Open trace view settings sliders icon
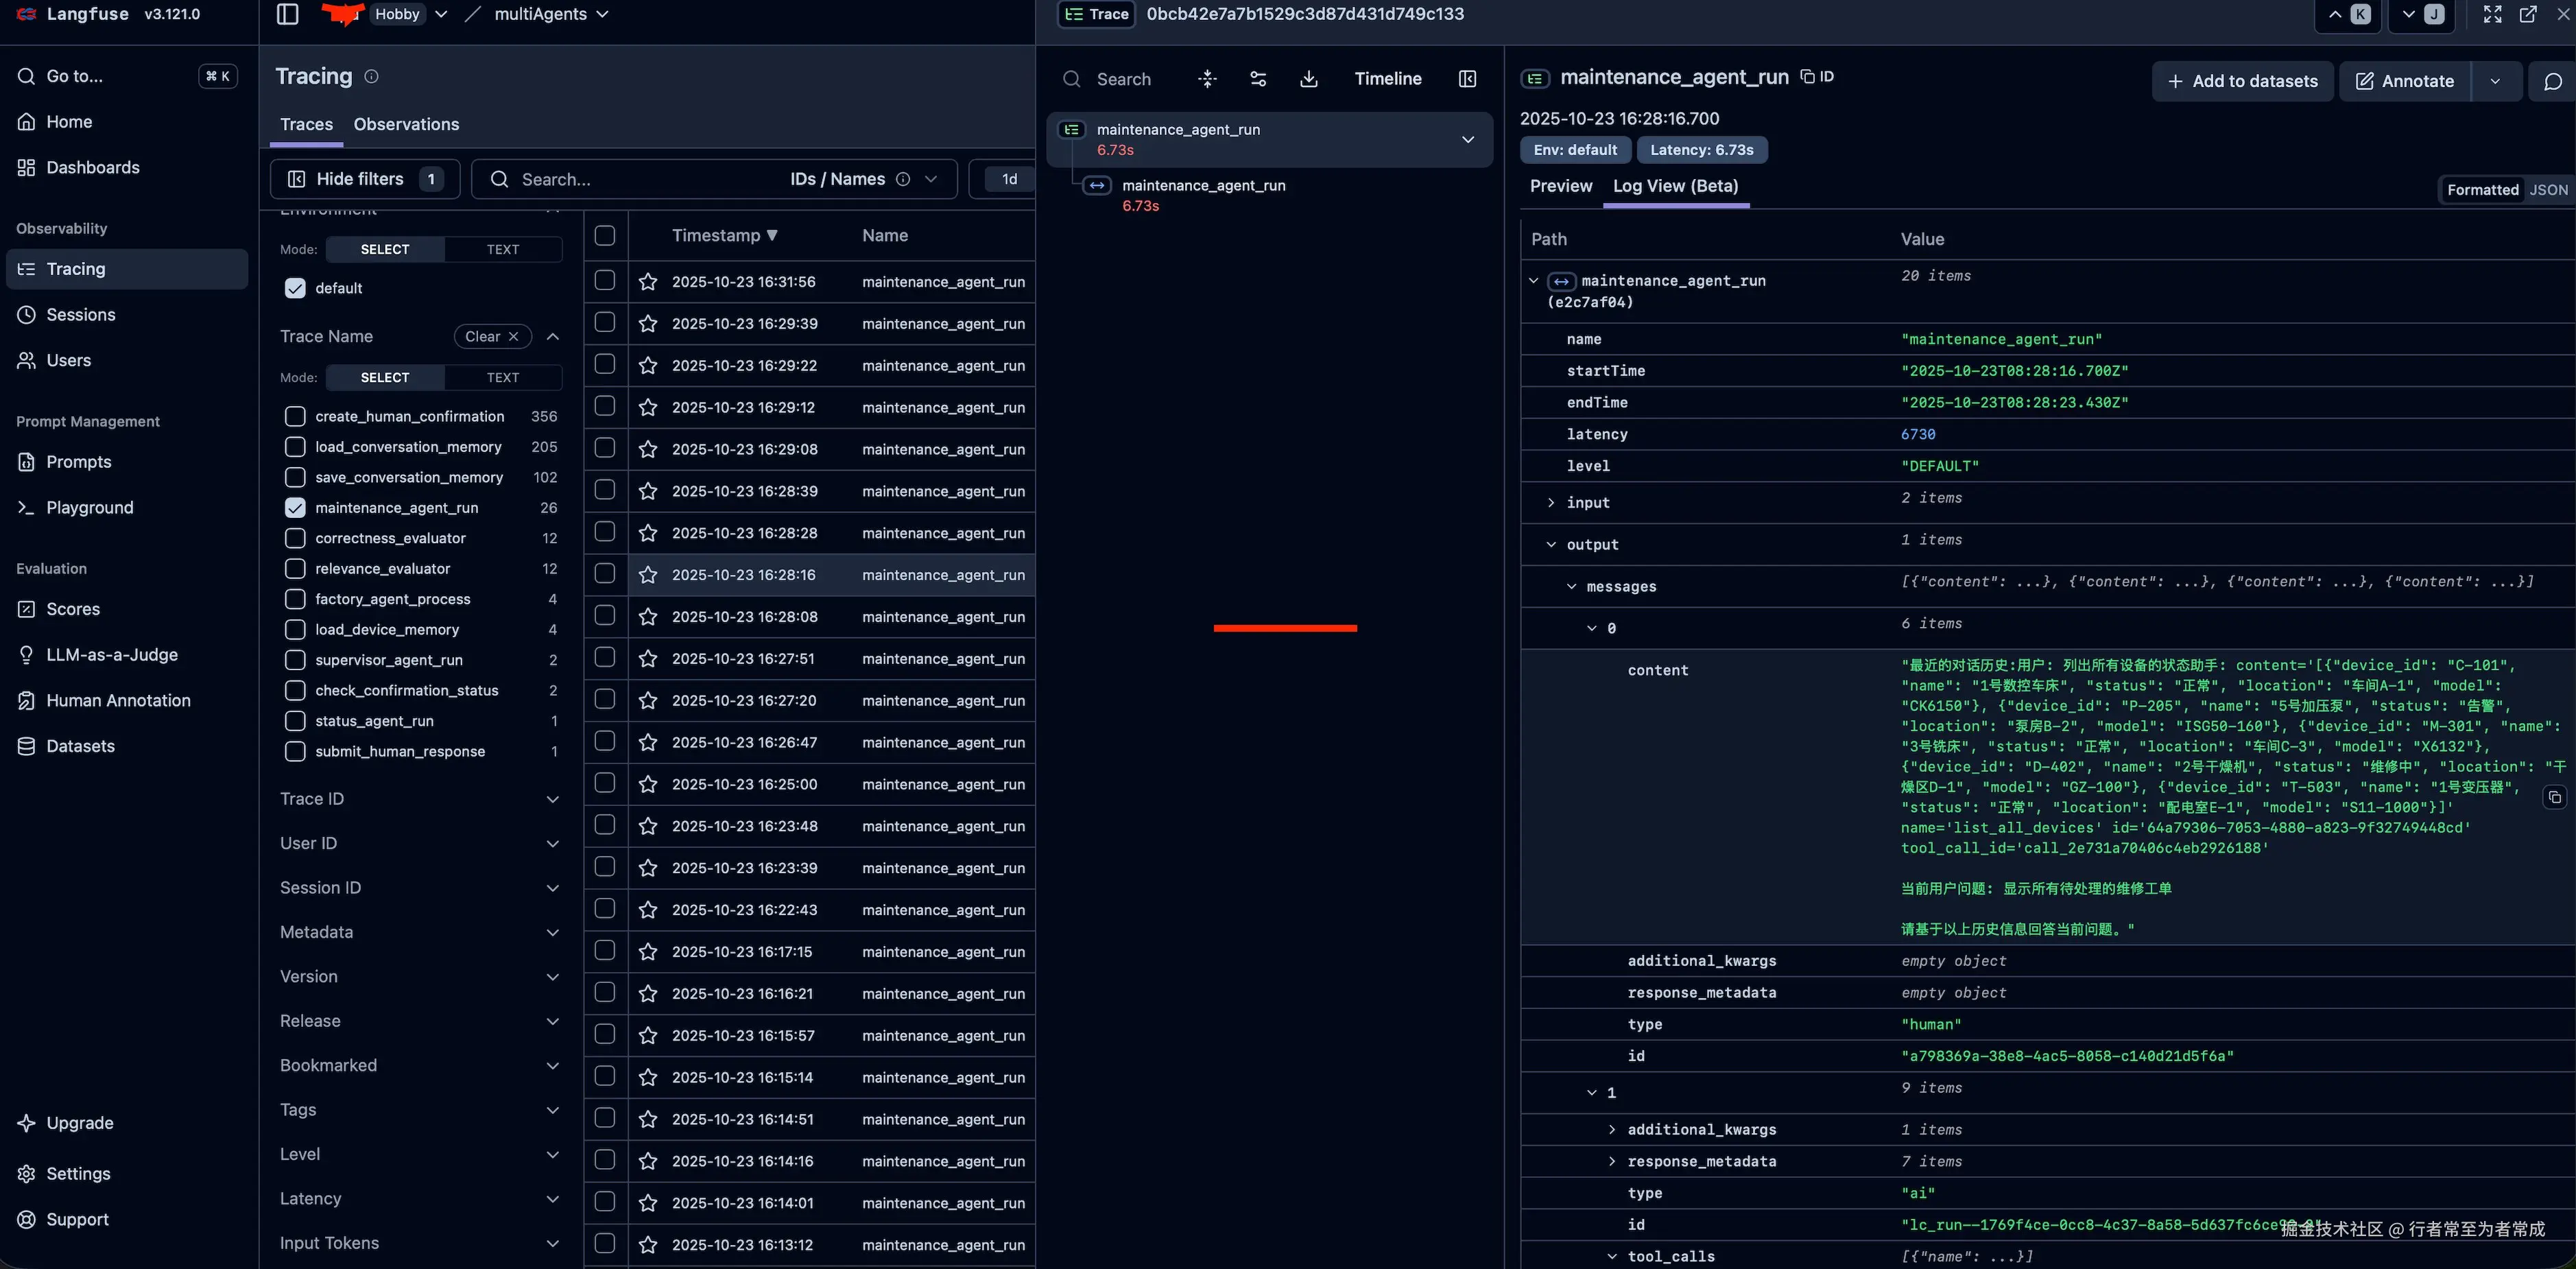The image size is (2576, 1269). (x=1258, y=79)
